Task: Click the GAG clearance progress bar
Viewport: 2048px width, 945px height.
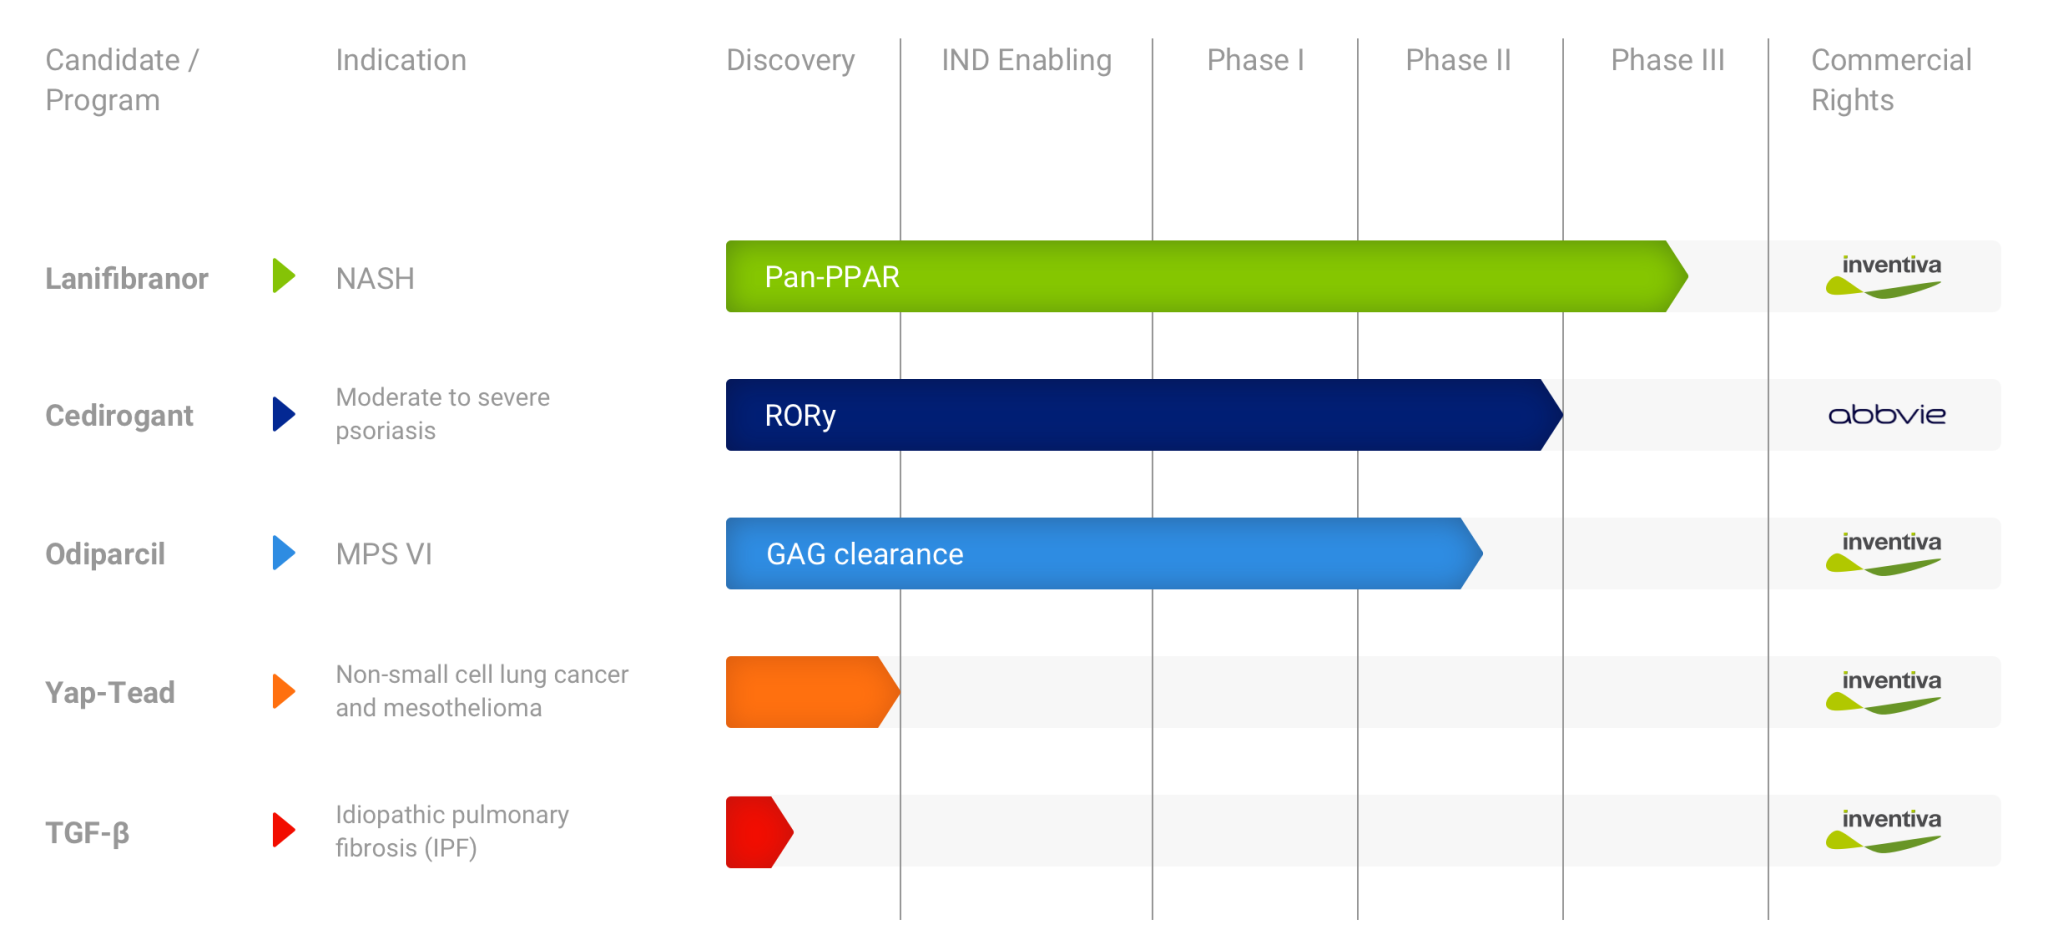Action: click(1100, 553)
